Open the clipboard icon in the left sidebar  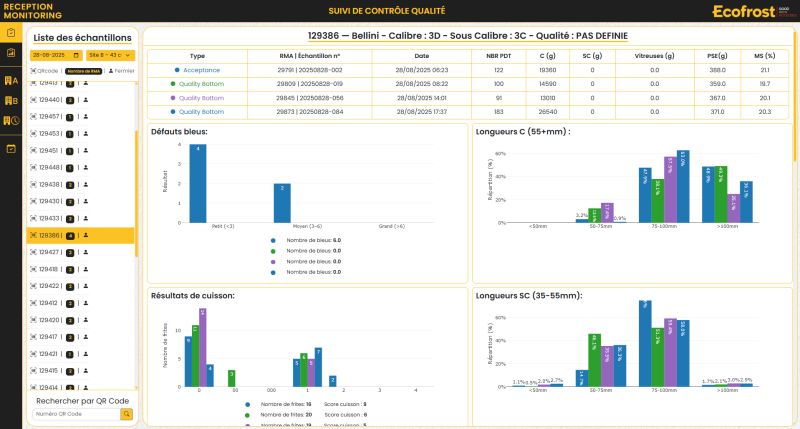coord(11,32)
